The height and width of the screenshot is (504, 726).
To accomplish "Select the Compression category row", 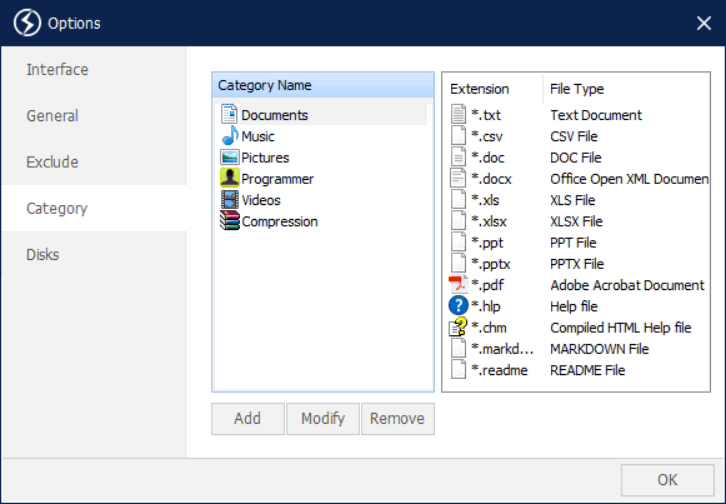I will (323, 221).
